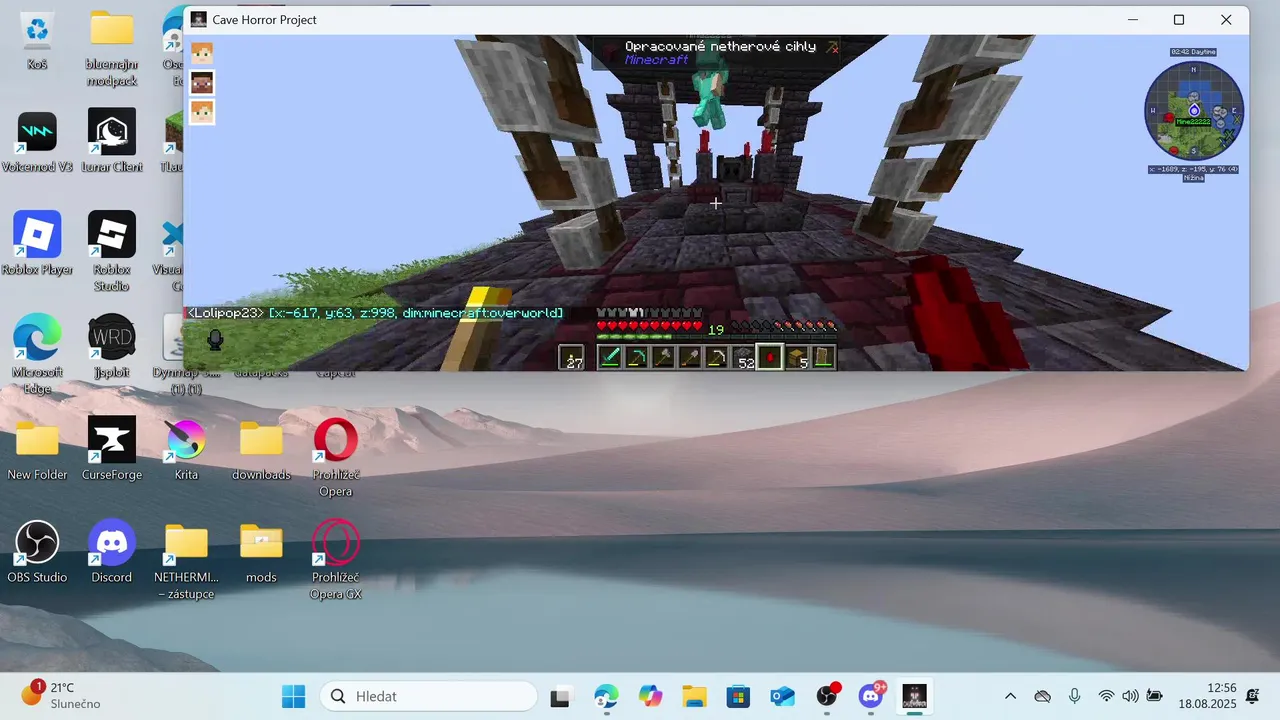
Task: Open the Prohlížeč Opera shortcut
Action: tap(336, 457)
